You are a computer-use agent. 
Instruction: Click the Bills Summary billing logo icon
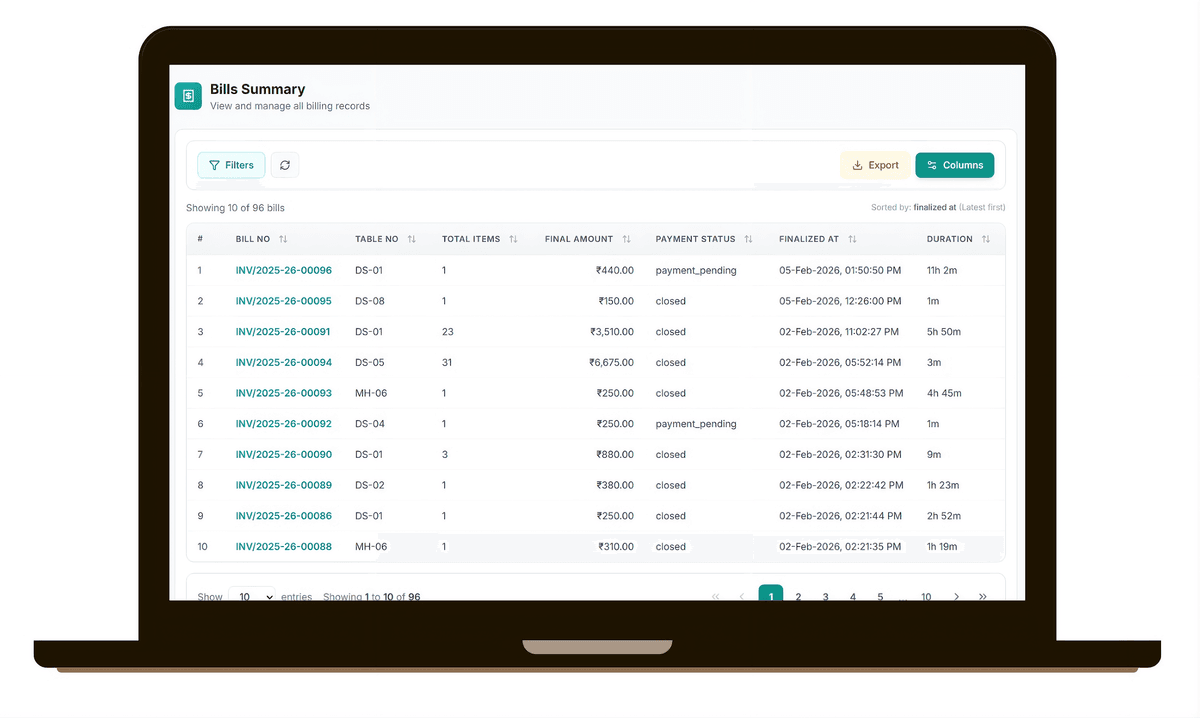[187, 96]
